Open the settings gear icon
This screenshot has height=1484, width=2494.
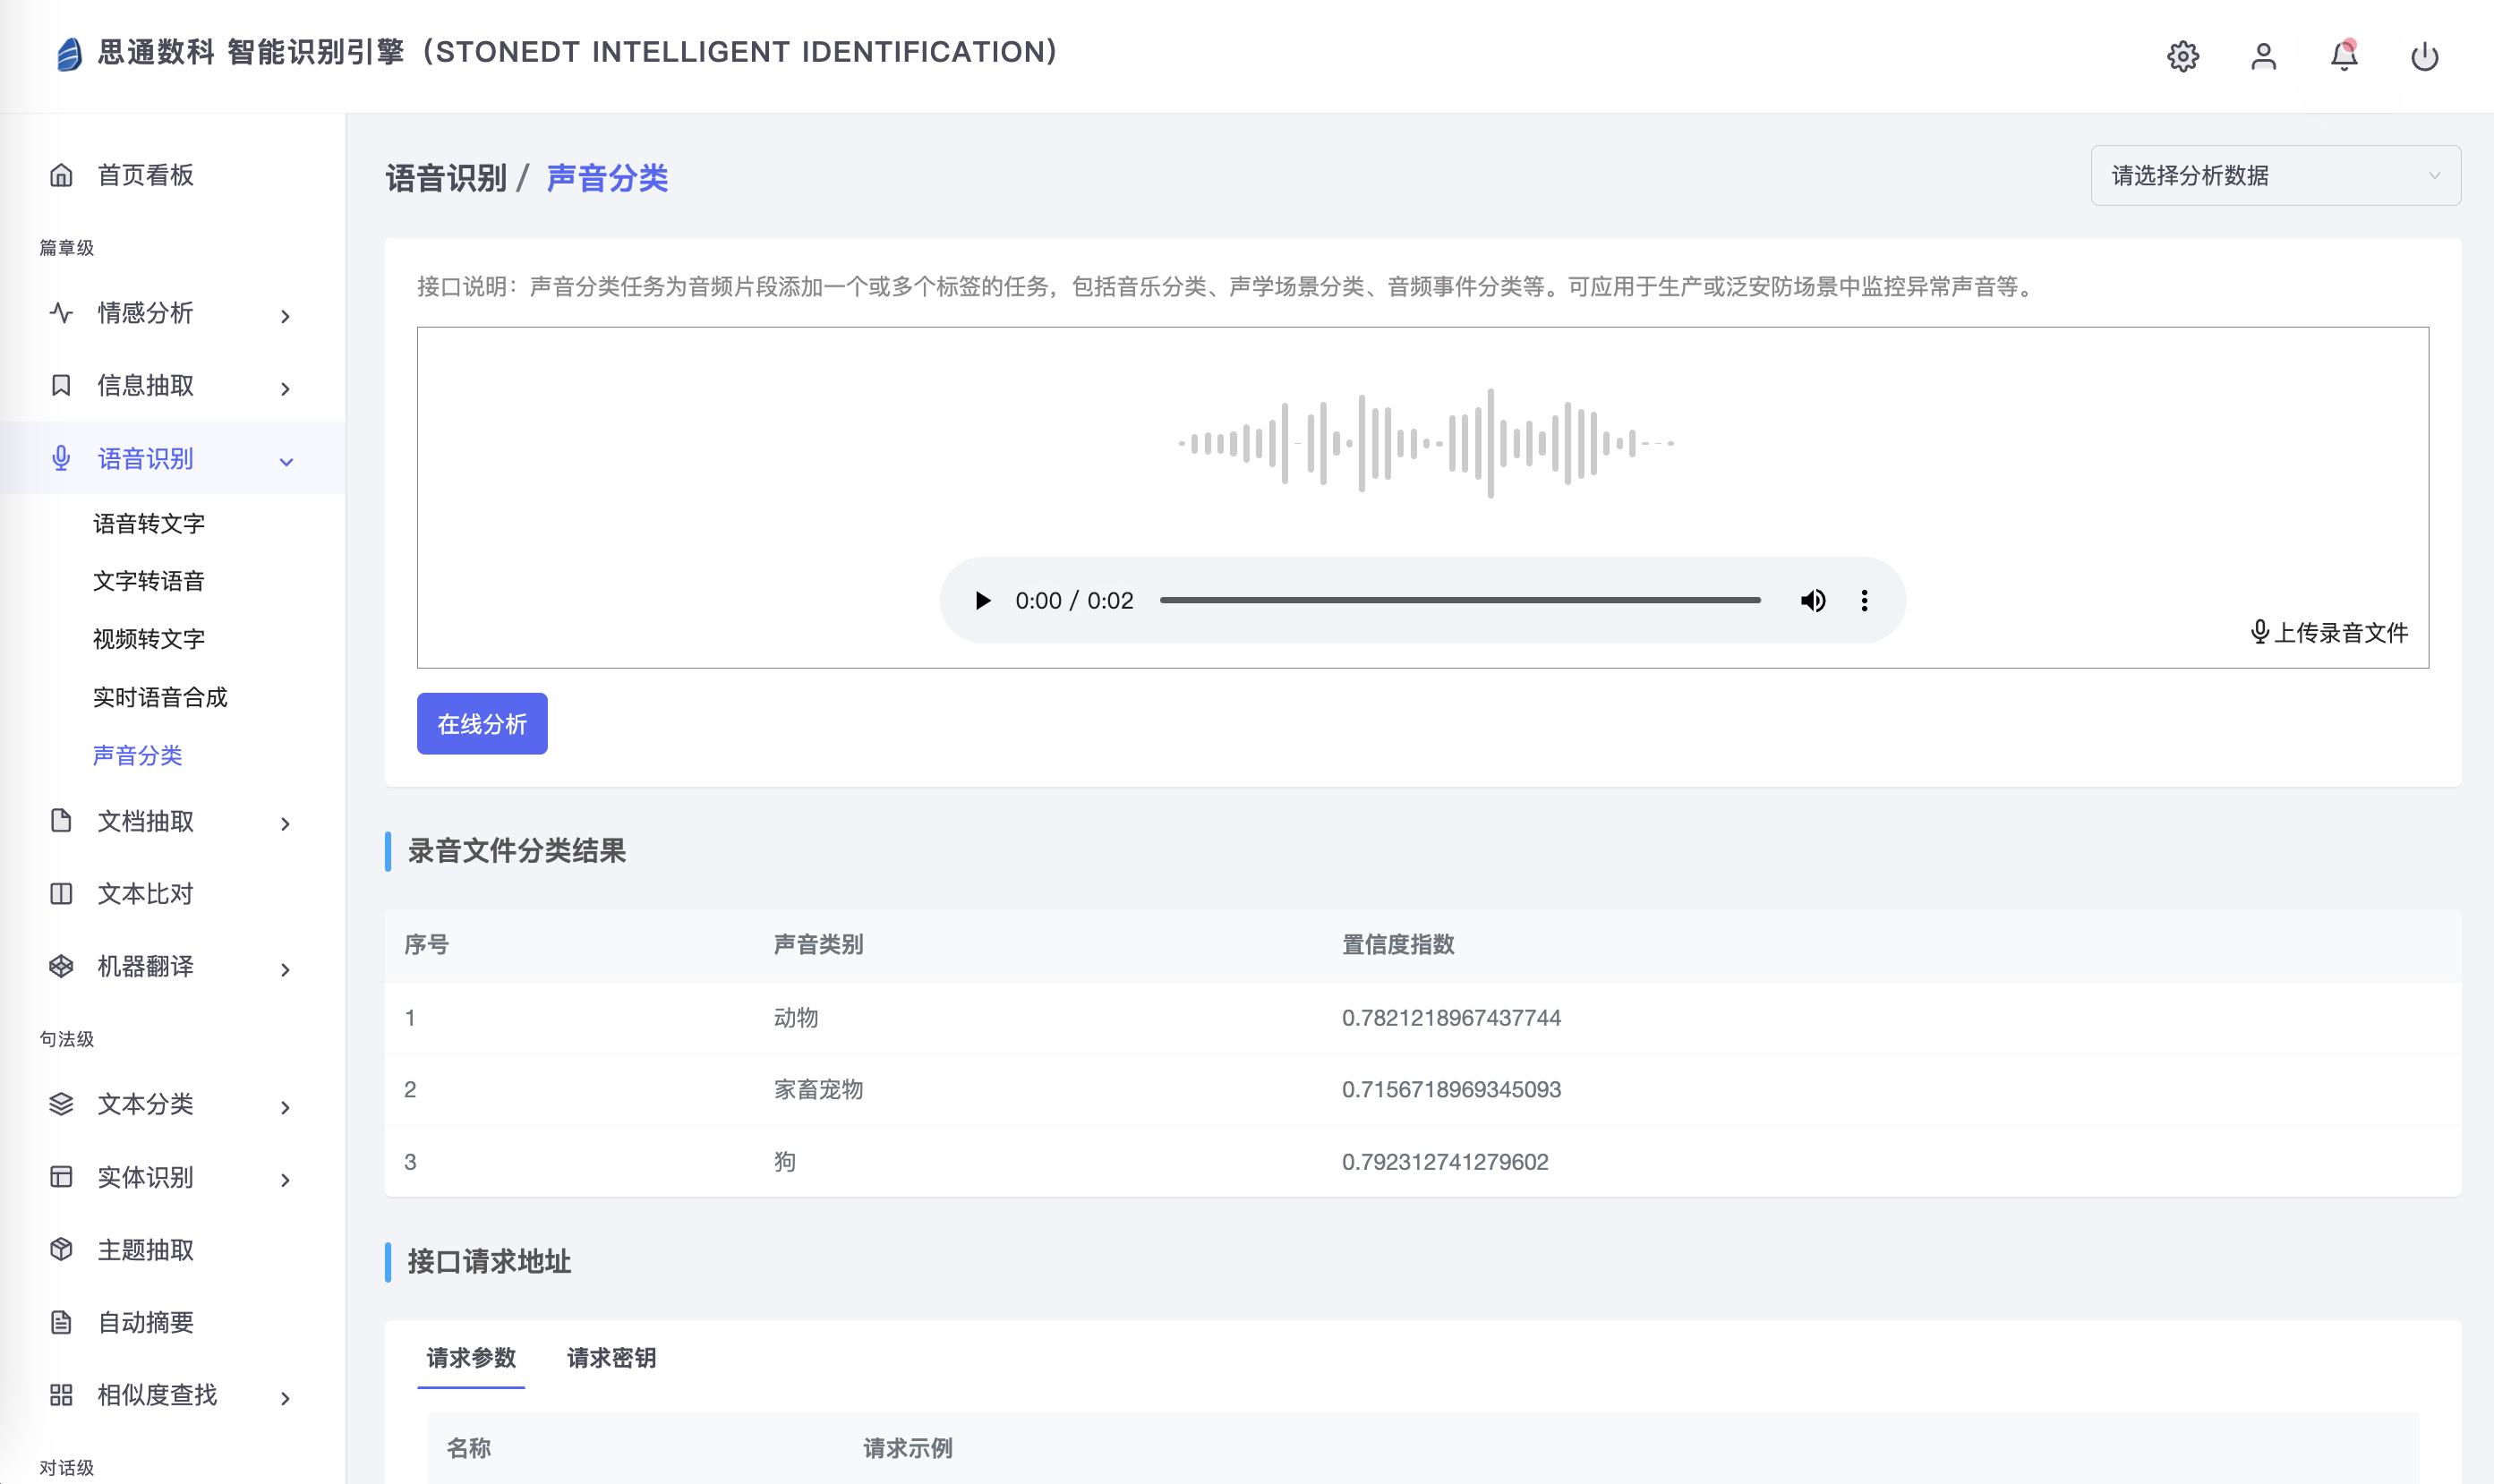[x=2182, y=56]
